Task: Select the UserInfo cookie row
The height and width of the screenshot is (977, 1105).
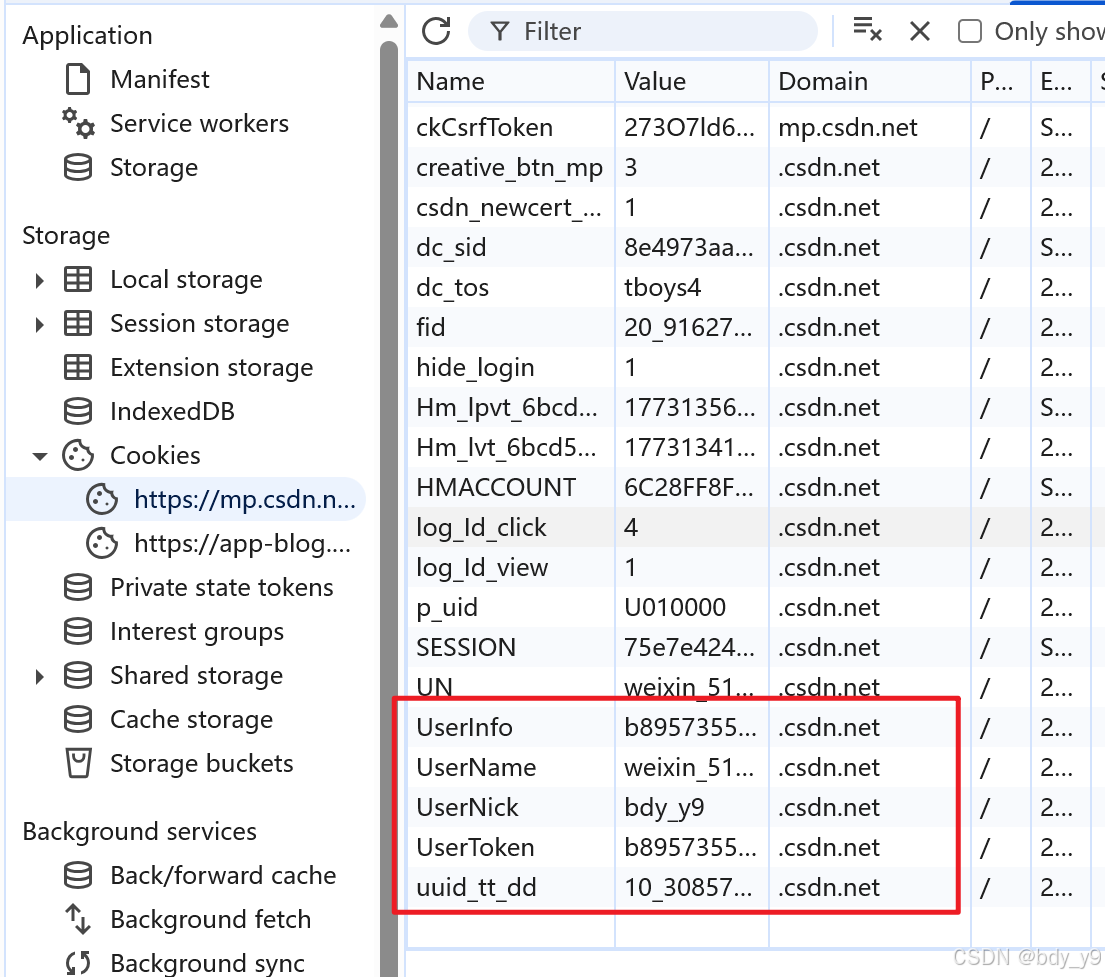Action: point(755,727)
